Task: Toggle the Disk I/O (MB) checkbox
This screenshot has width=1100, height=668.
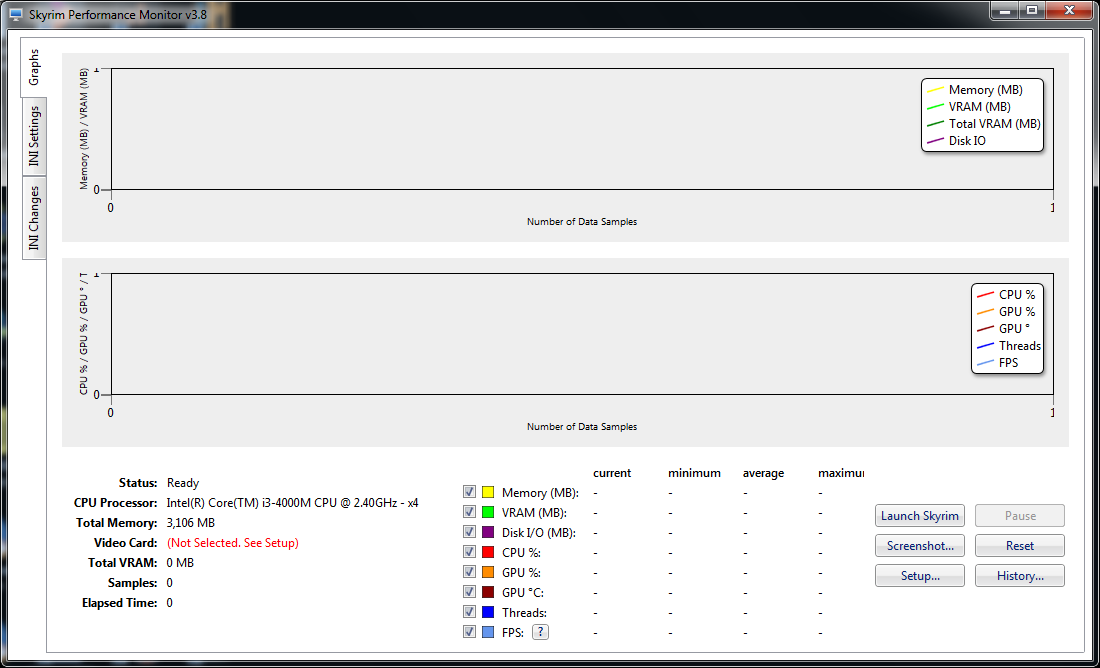Action: [469, 533]
